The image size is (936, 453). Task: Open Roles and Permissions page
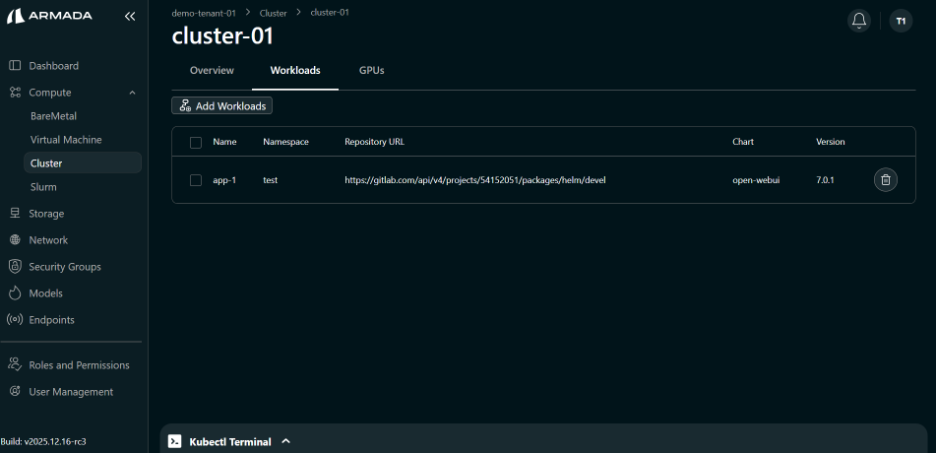click(79, 365)
